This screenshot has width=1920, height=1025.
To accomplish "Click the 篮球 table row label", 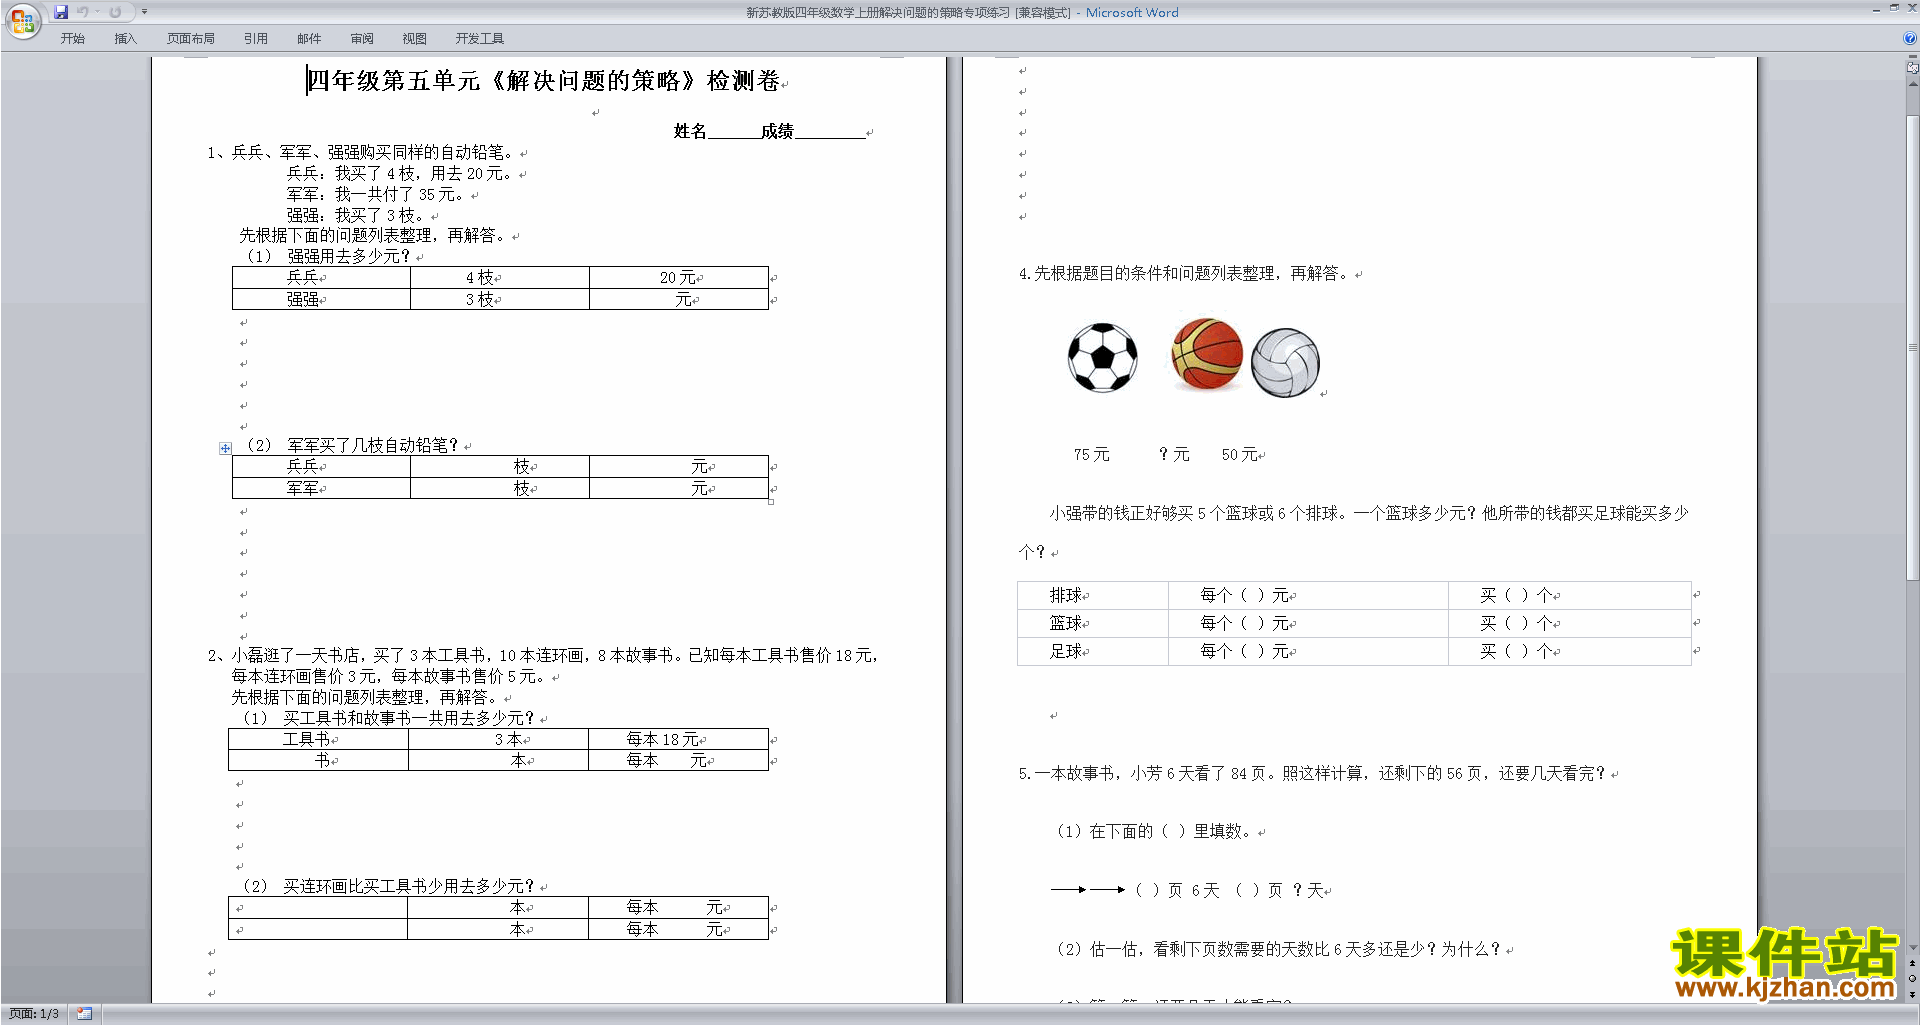I will [1066, 624].
